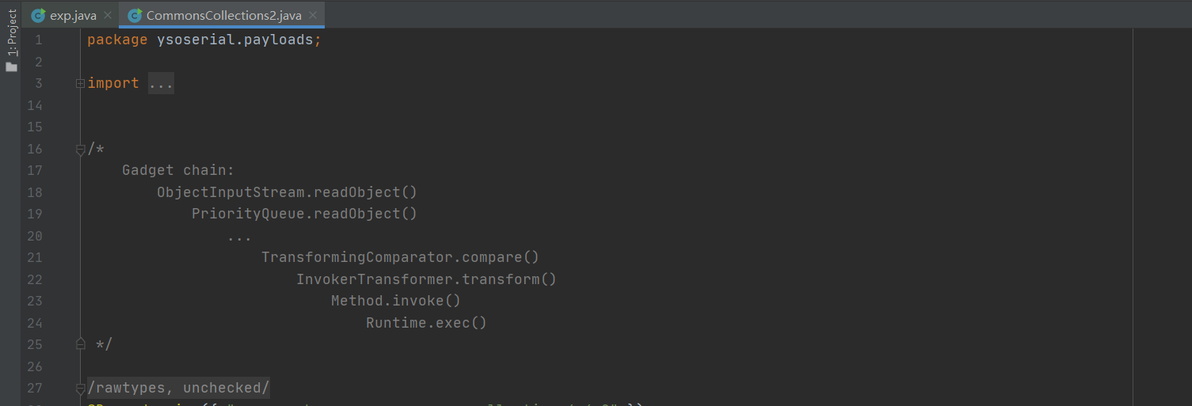Switch to the exp.java tab
The width and height of the screenshot is (1192, 406).
(72, 16)
